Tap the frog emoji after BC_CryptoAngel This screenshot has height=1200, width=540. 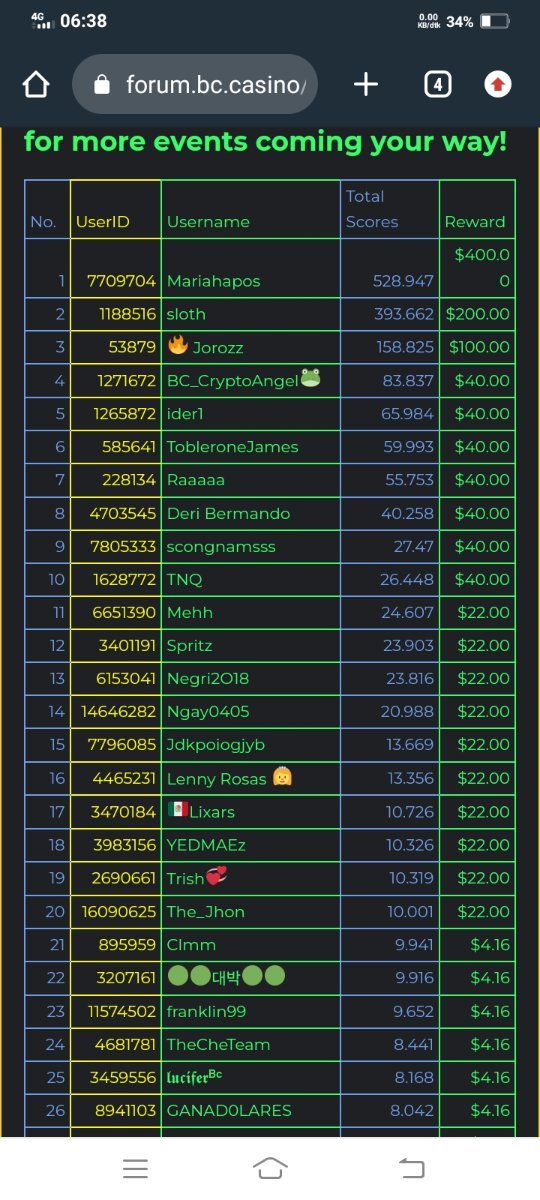click(x=310, y=378)
